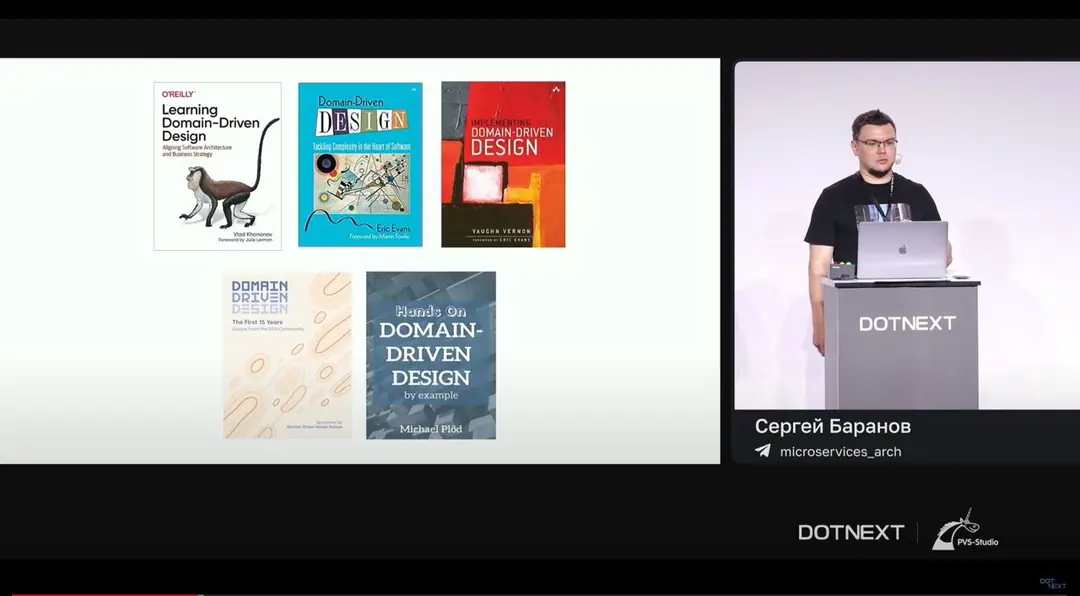This screenshot has width=1080, height=596.
Task: Click the 'Michael Plöd' author name
Action: click(431, 429)
